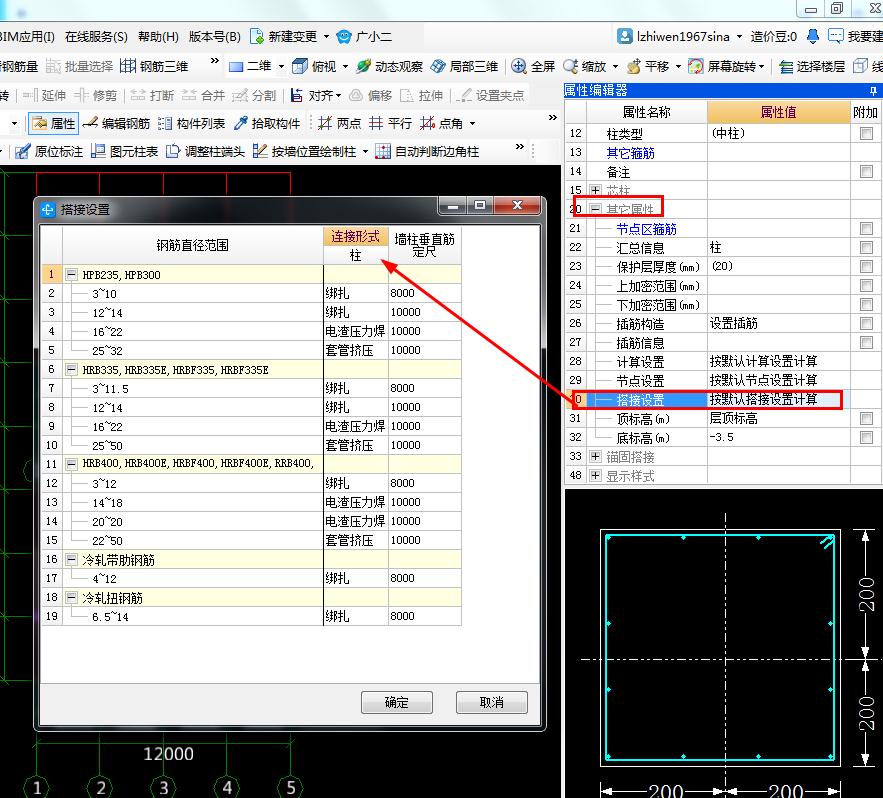Select 按墙位置绘制柱 tool
The image size is (883, 798).
click(304, 151)
